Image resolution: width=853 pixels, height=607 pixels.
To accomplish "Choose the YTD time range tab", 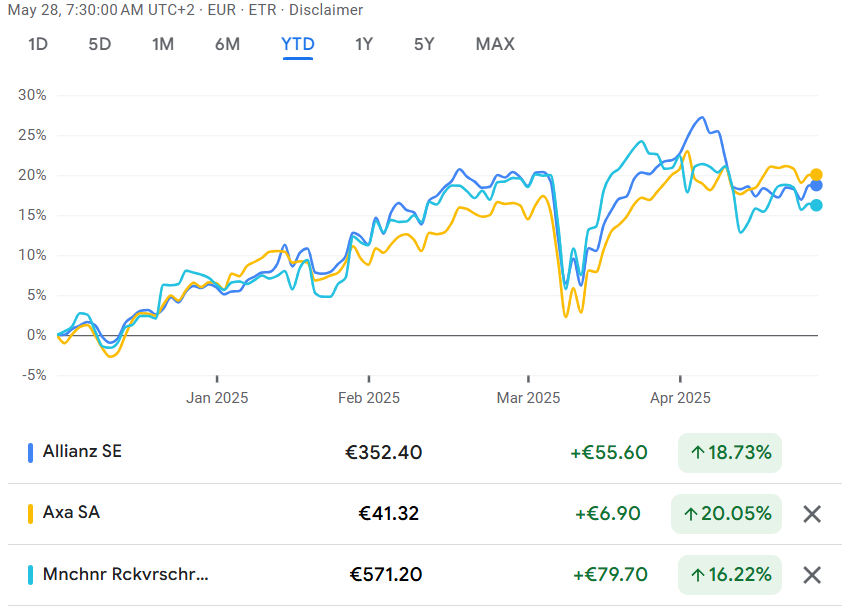I will [298, 44].
